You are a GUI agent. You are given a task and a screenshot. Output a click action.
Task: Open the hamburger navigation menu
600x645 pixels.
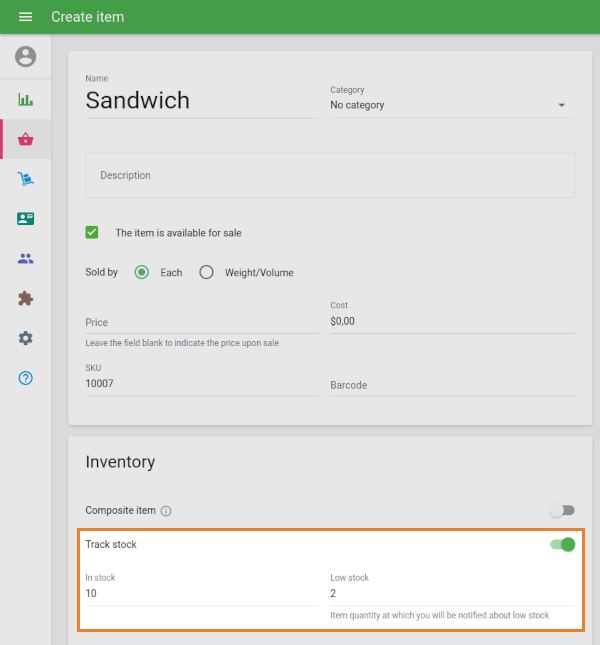pos(26,17)
